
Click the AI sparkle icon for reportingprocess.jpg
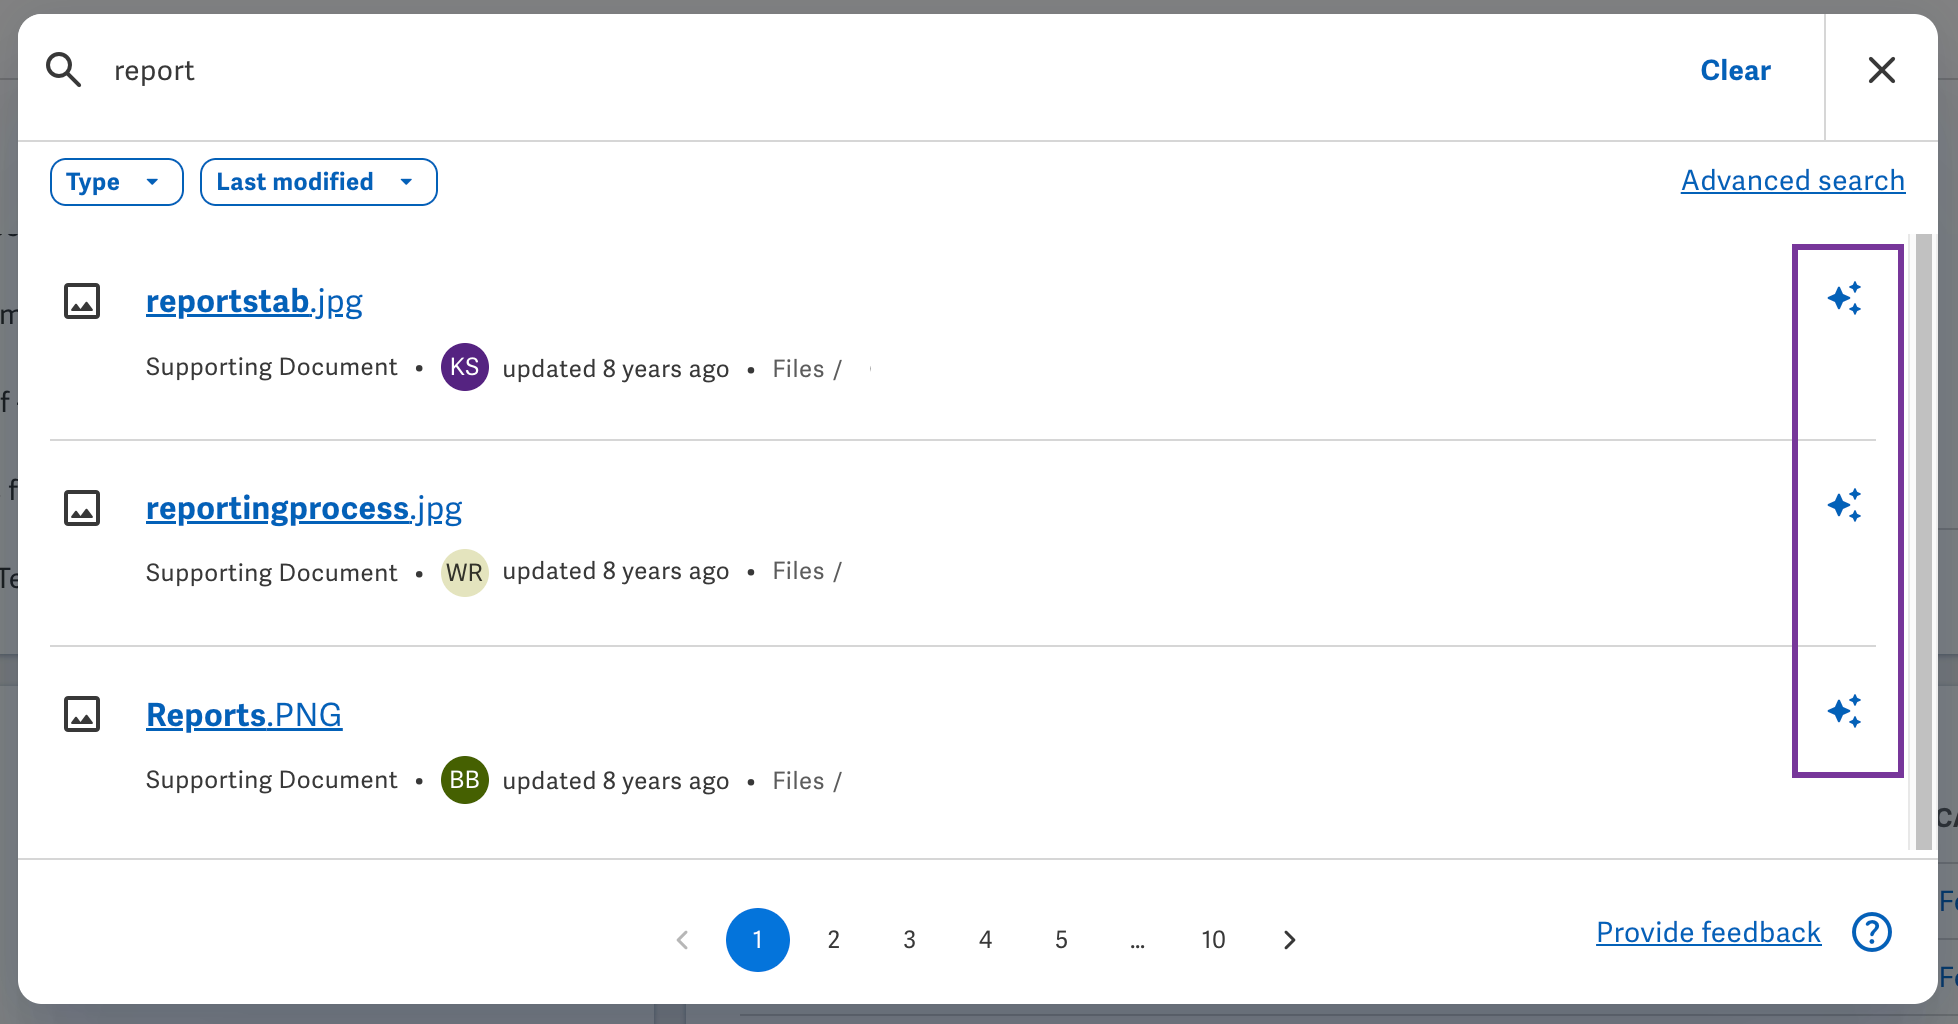[1845, 505]
